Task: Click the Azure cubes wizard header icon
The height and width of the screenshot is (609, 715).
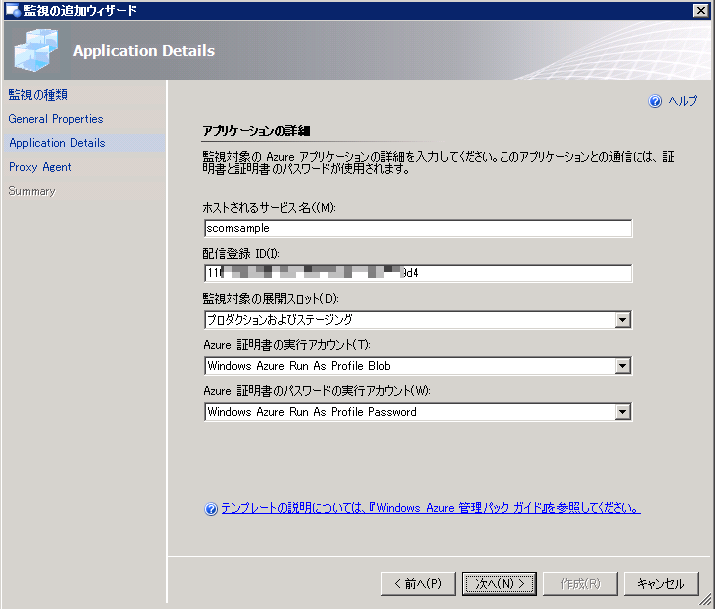Action: 36,50
